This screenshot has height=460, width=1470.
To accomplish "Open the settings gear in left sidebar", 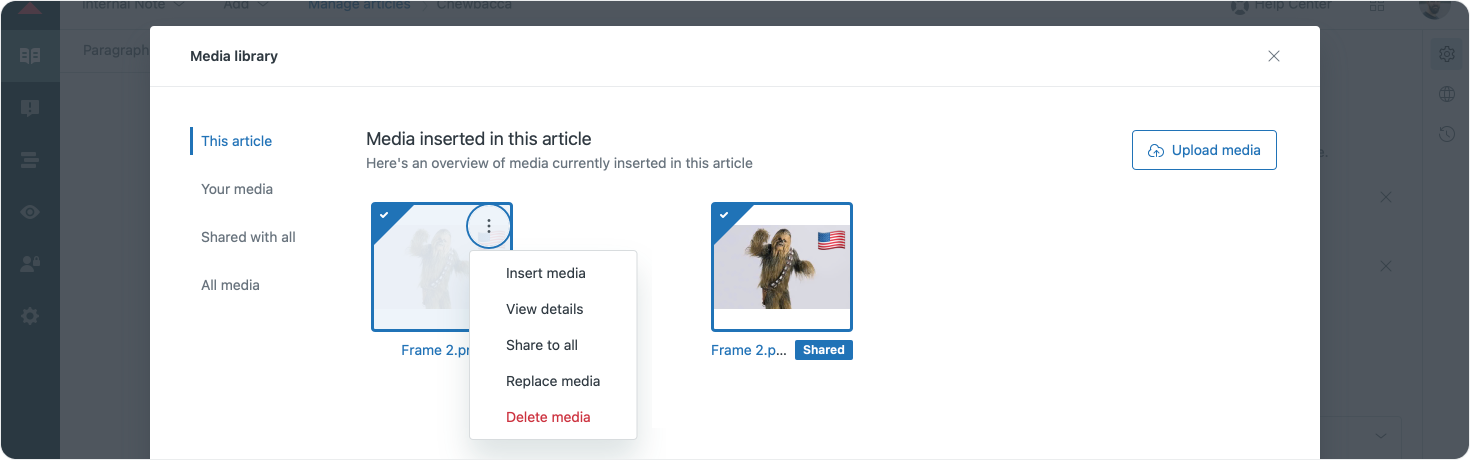I will [x=30, y=316].
